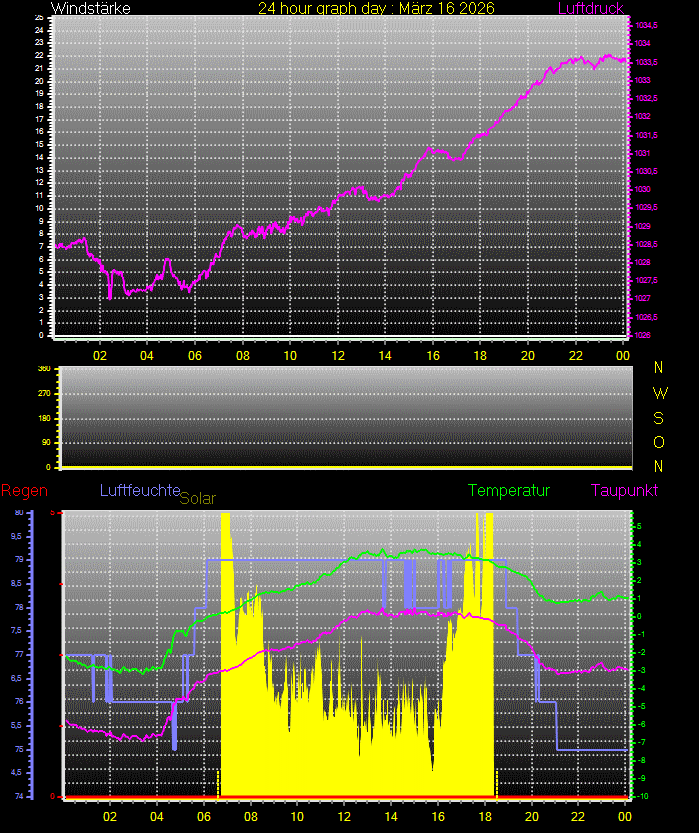Click the 24 hour graph day title
The image size is (699, 833).
click(x=376, y=9)
